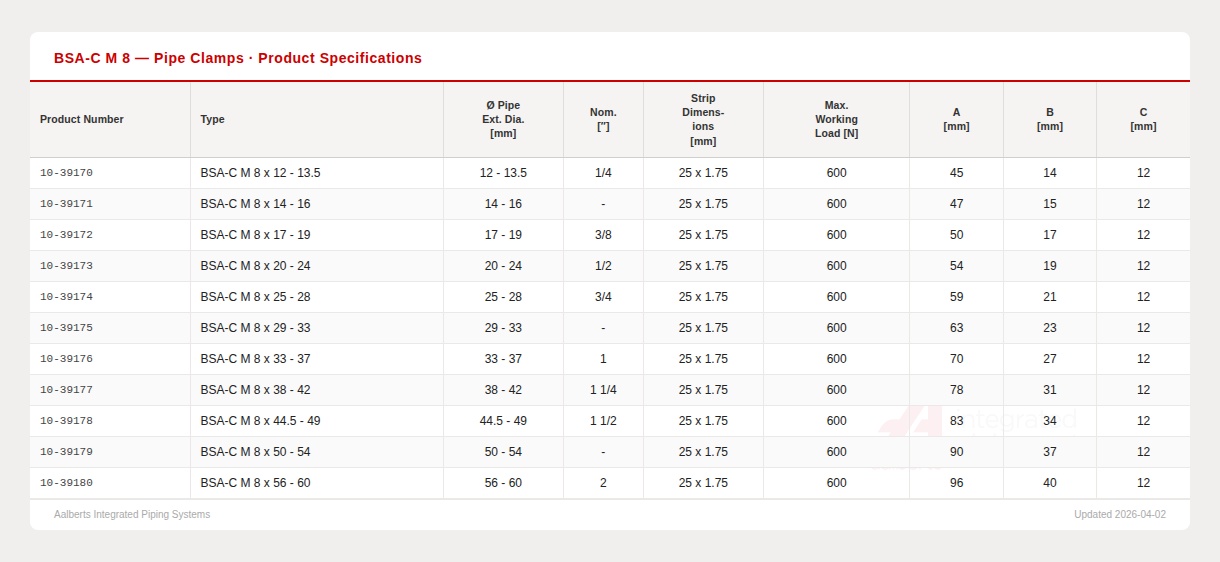Select type BSA-C M 8 x 44.5 - 49
Viewport: 1220px width, 562px height.
(x=260, y=421)
